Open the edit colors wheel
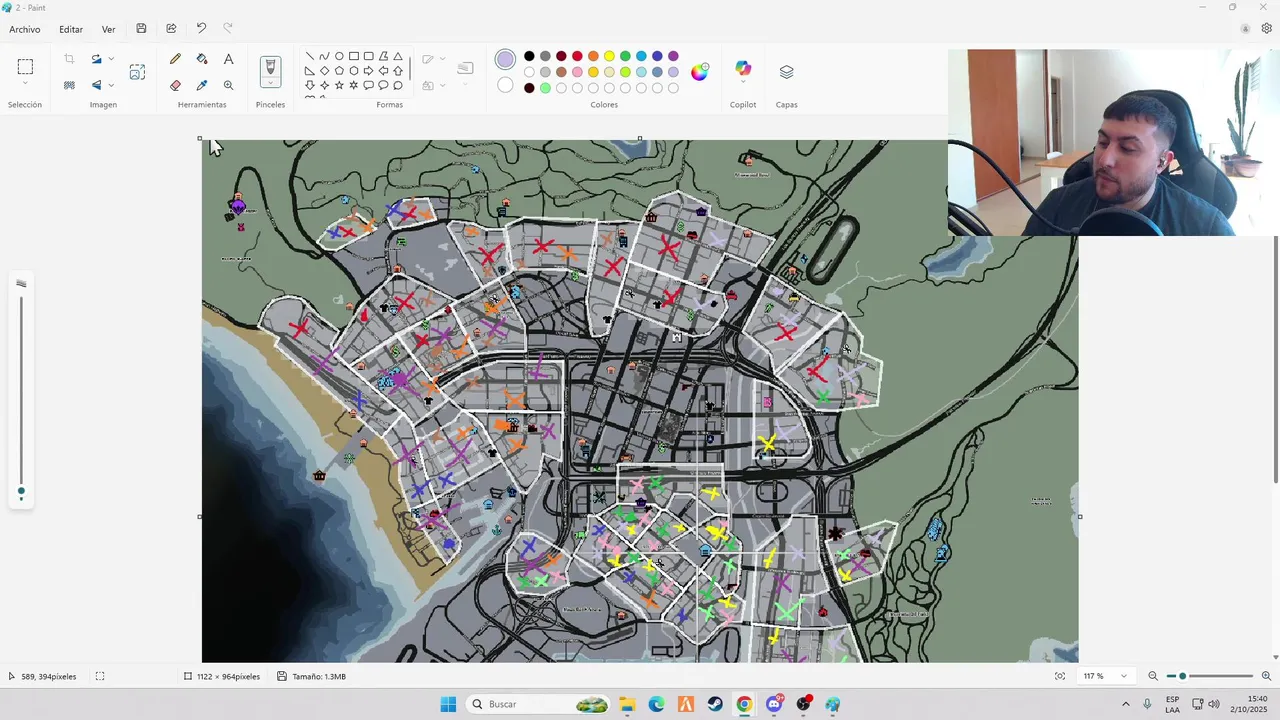 click(x=700, y=72)
